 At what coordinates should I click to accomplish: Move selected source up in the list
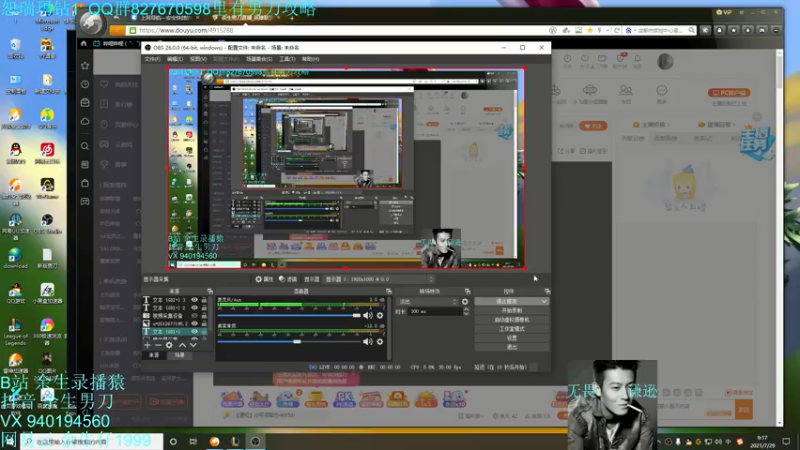pos(182,345)
